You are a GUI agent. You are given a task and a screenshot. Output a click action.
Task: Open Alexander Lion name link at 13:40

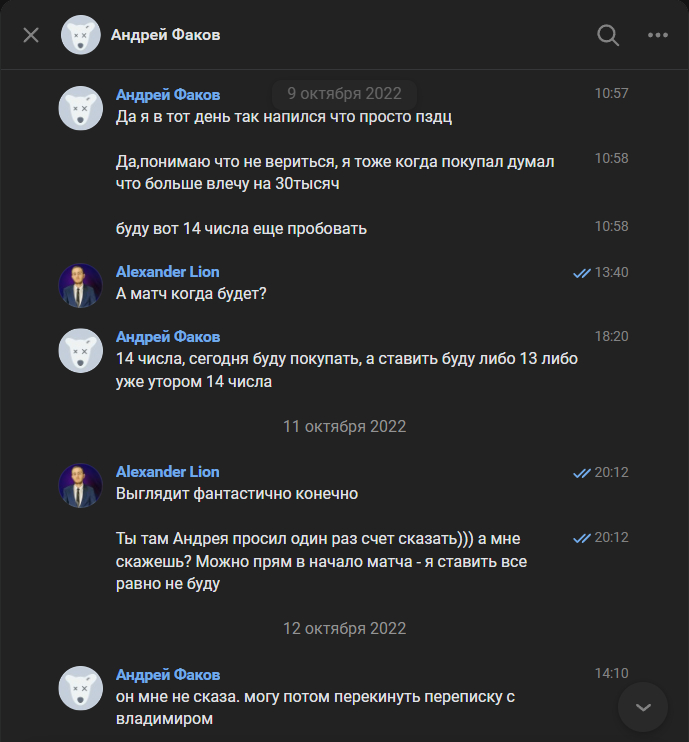(167, 272)
